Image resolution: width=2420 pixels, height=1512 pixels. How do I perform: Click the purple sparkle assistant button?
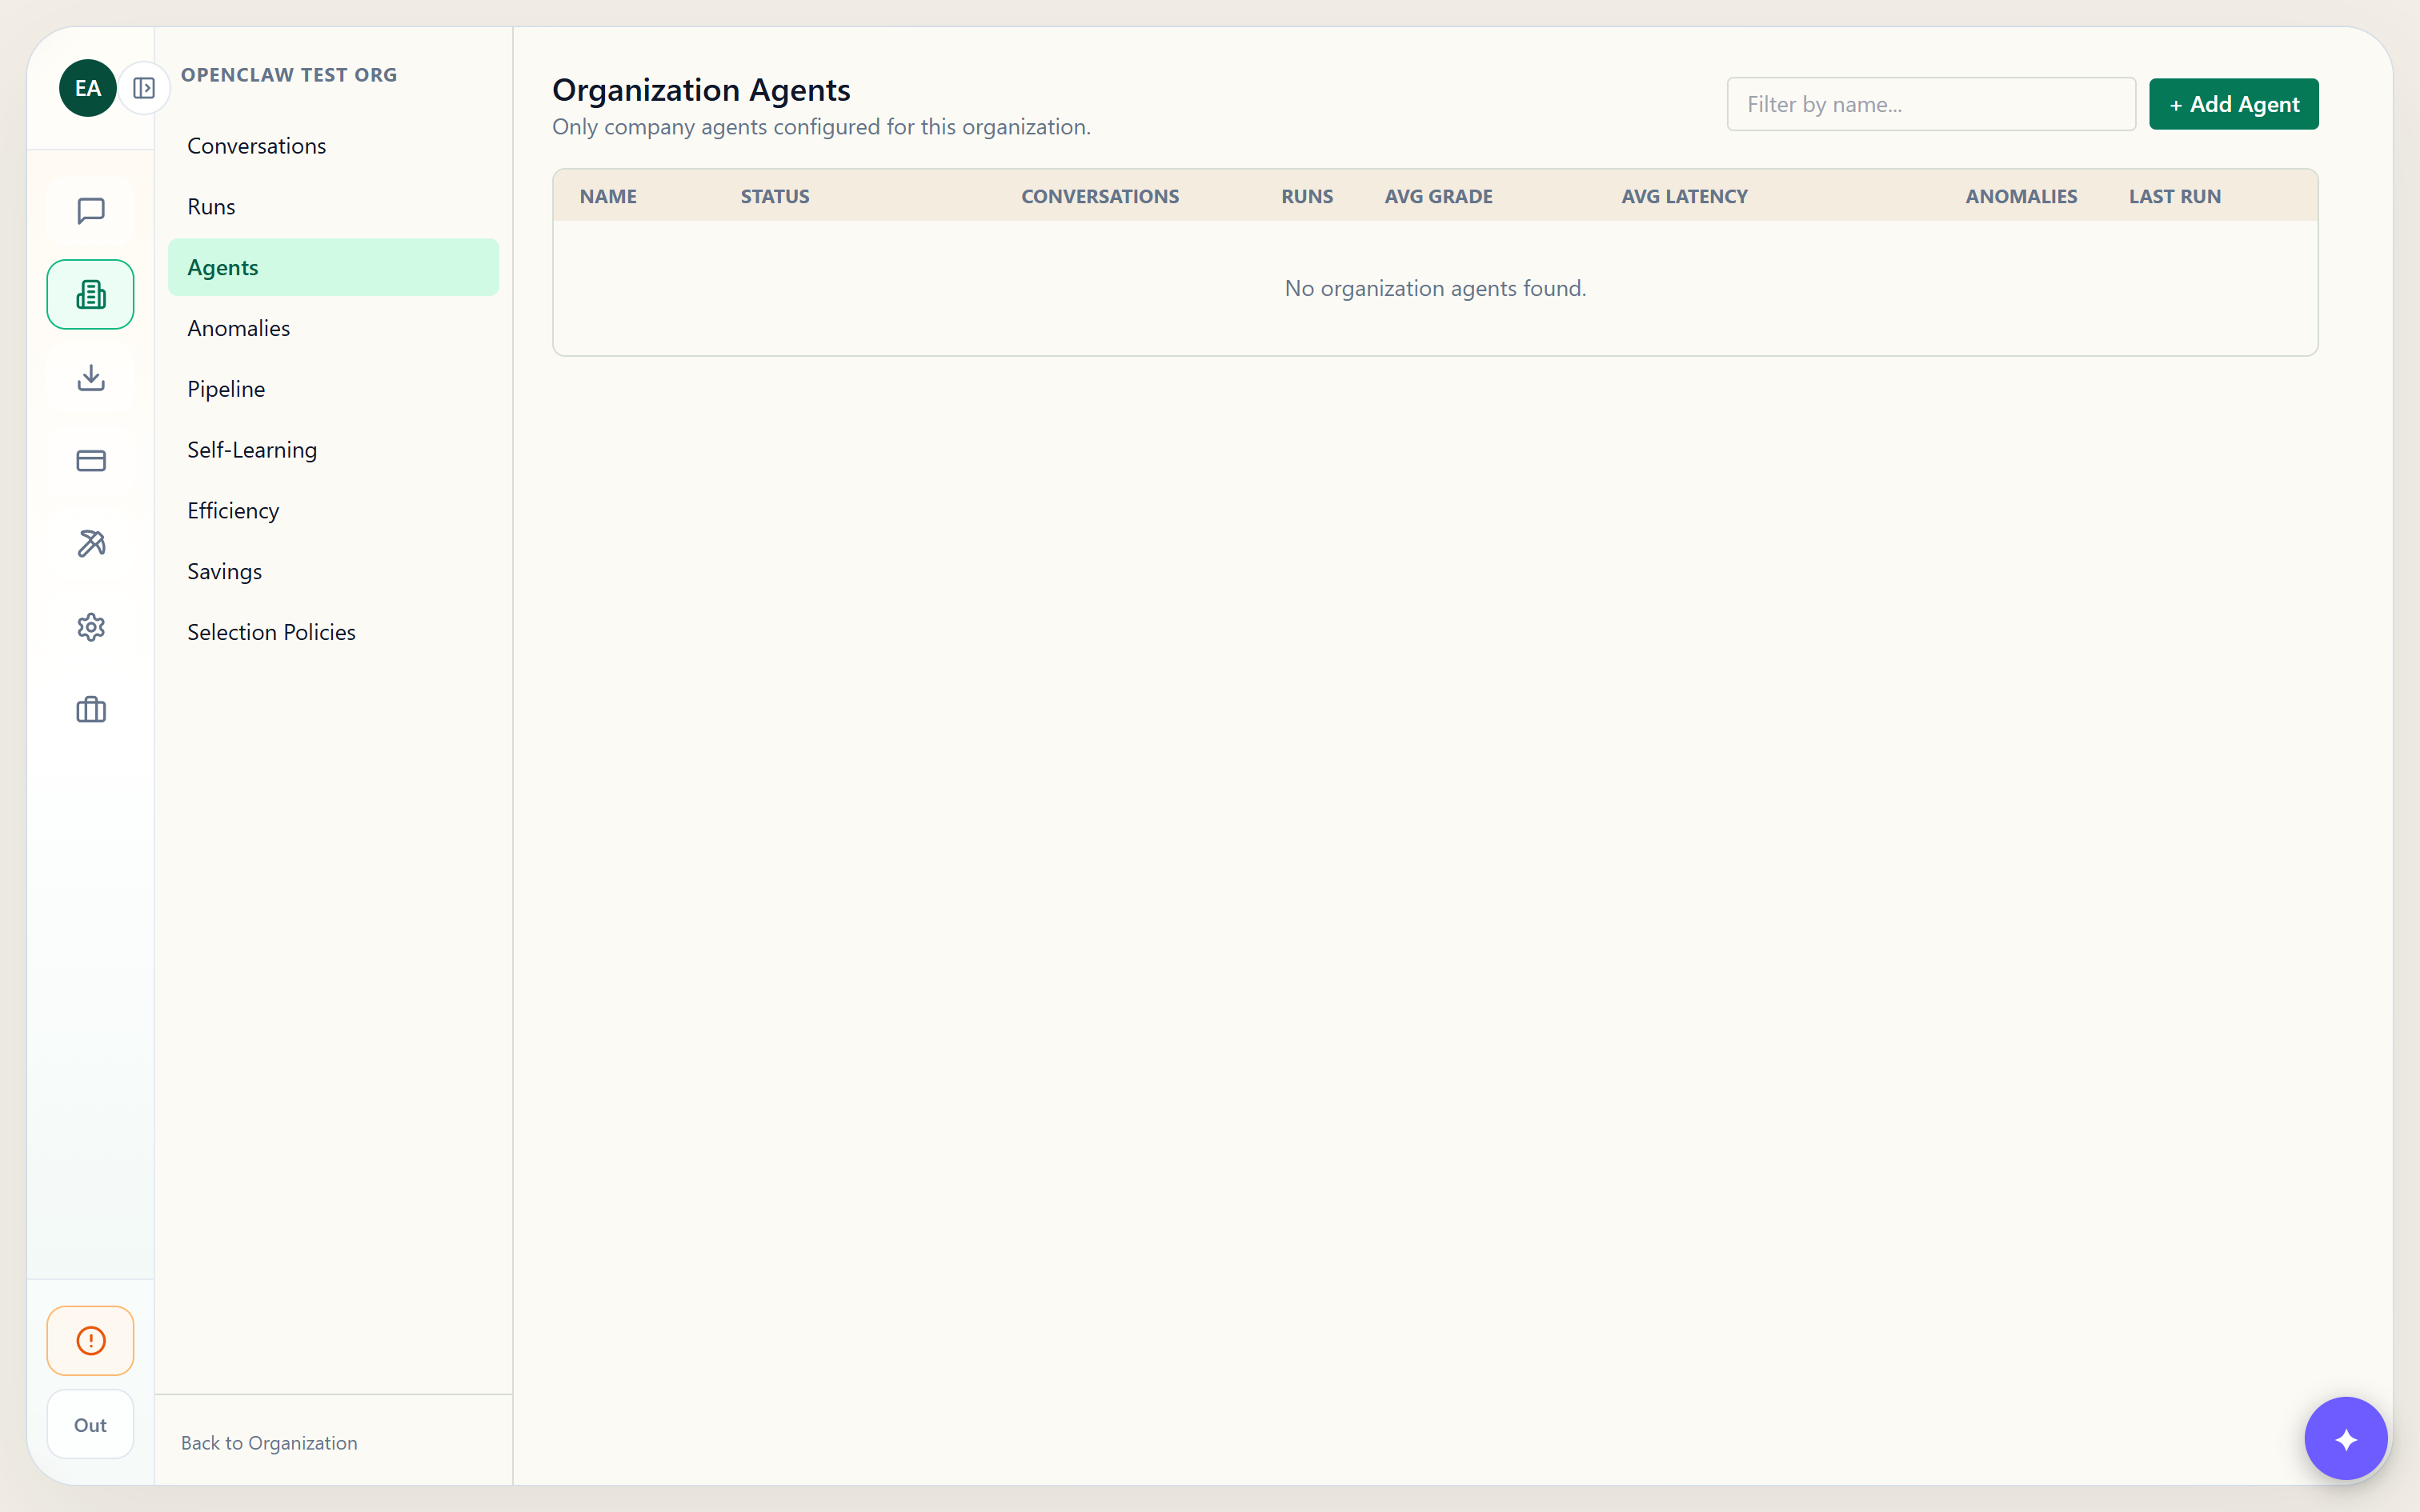[x=2346, y=1439]
